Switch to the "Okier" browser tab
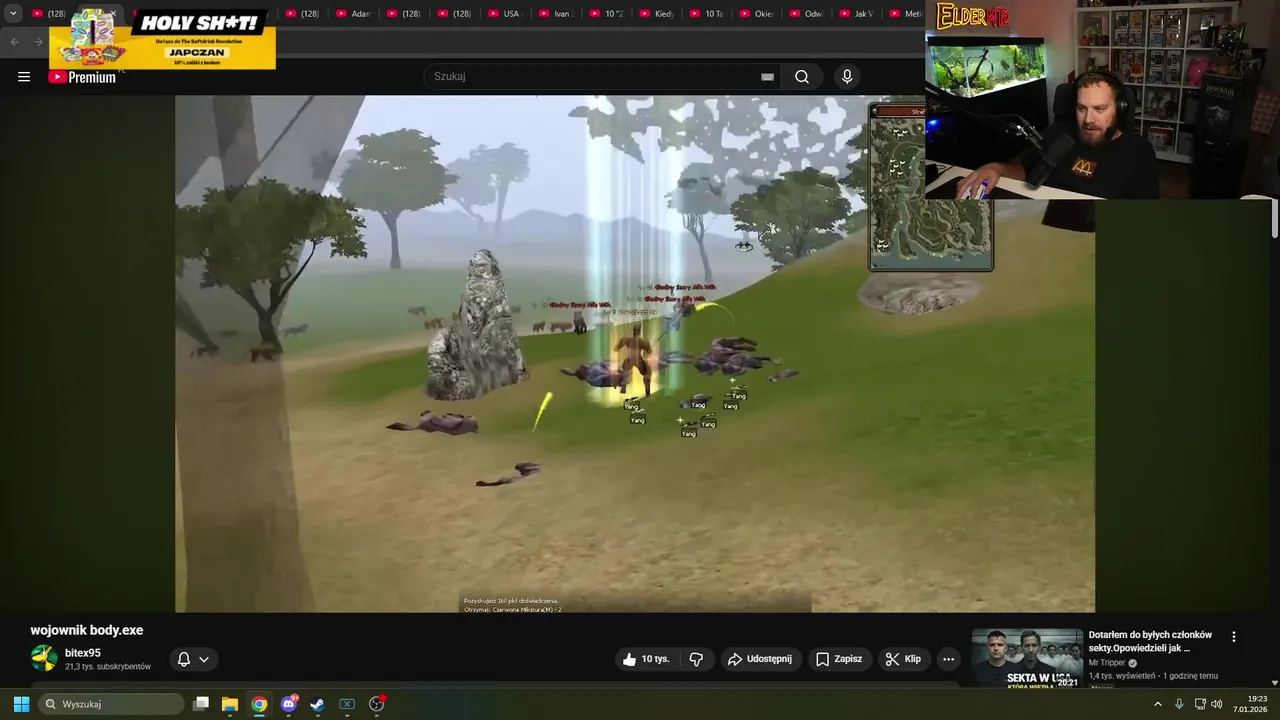Viewport: 1280px width, 720px height. pos(757,14)
